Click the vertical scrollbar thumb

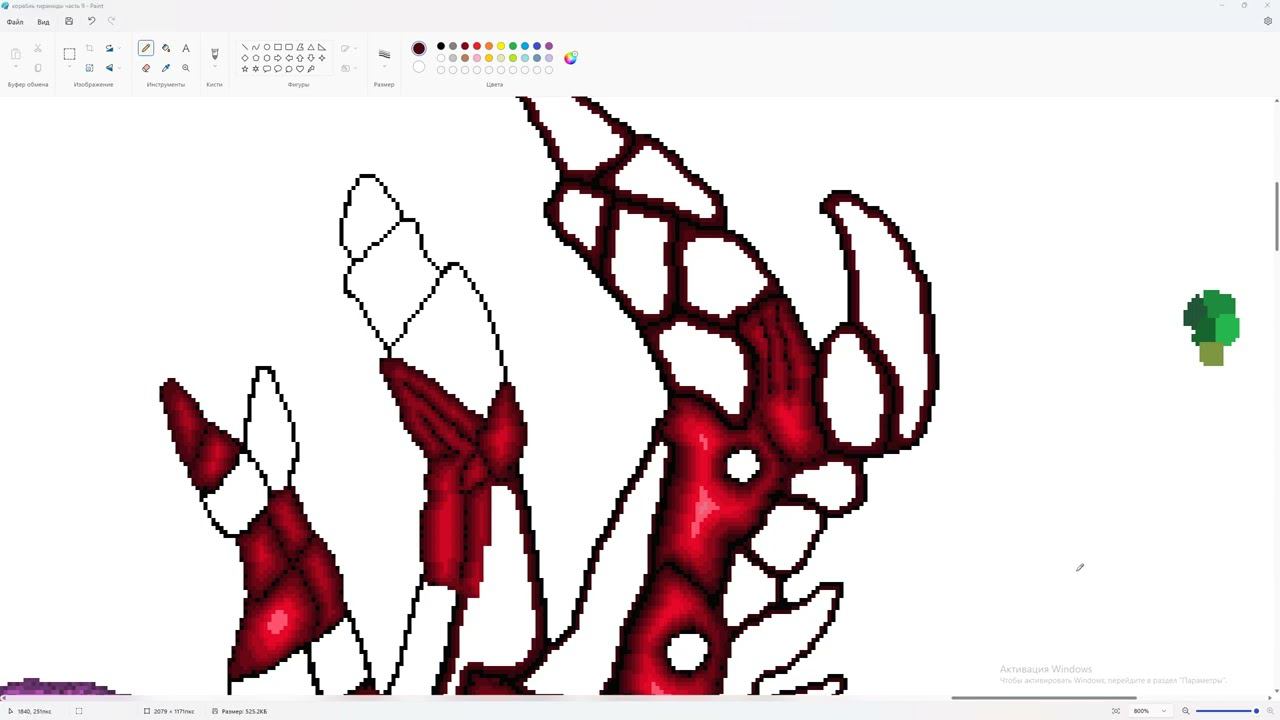[x=1276, y=217]
